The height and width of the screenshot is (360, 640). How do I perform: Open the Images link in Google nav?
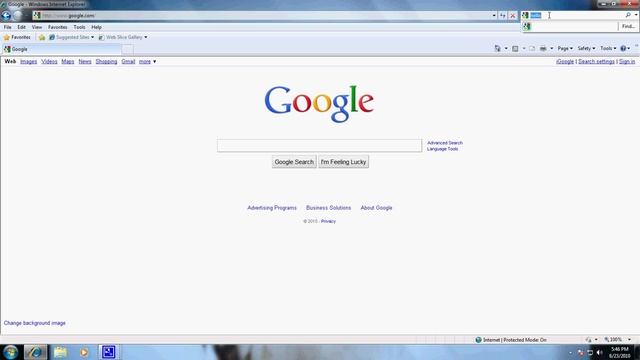pos(29,62)
